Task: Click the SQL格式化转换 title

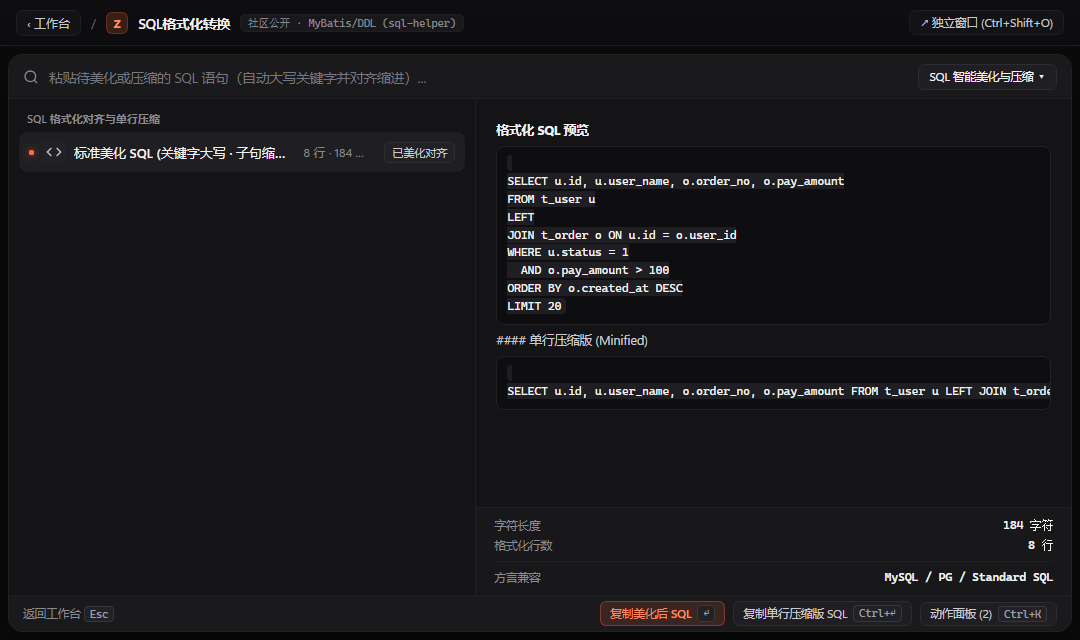Action: pos(184,24)
